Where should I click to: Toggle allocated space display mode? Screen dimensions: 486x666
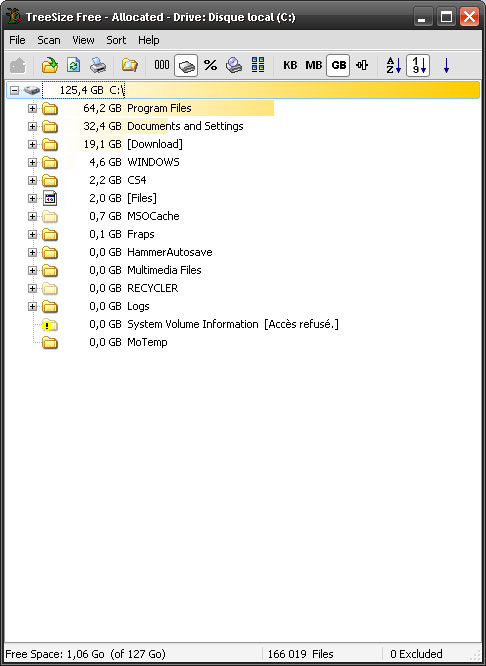click(x=186, y=66)
